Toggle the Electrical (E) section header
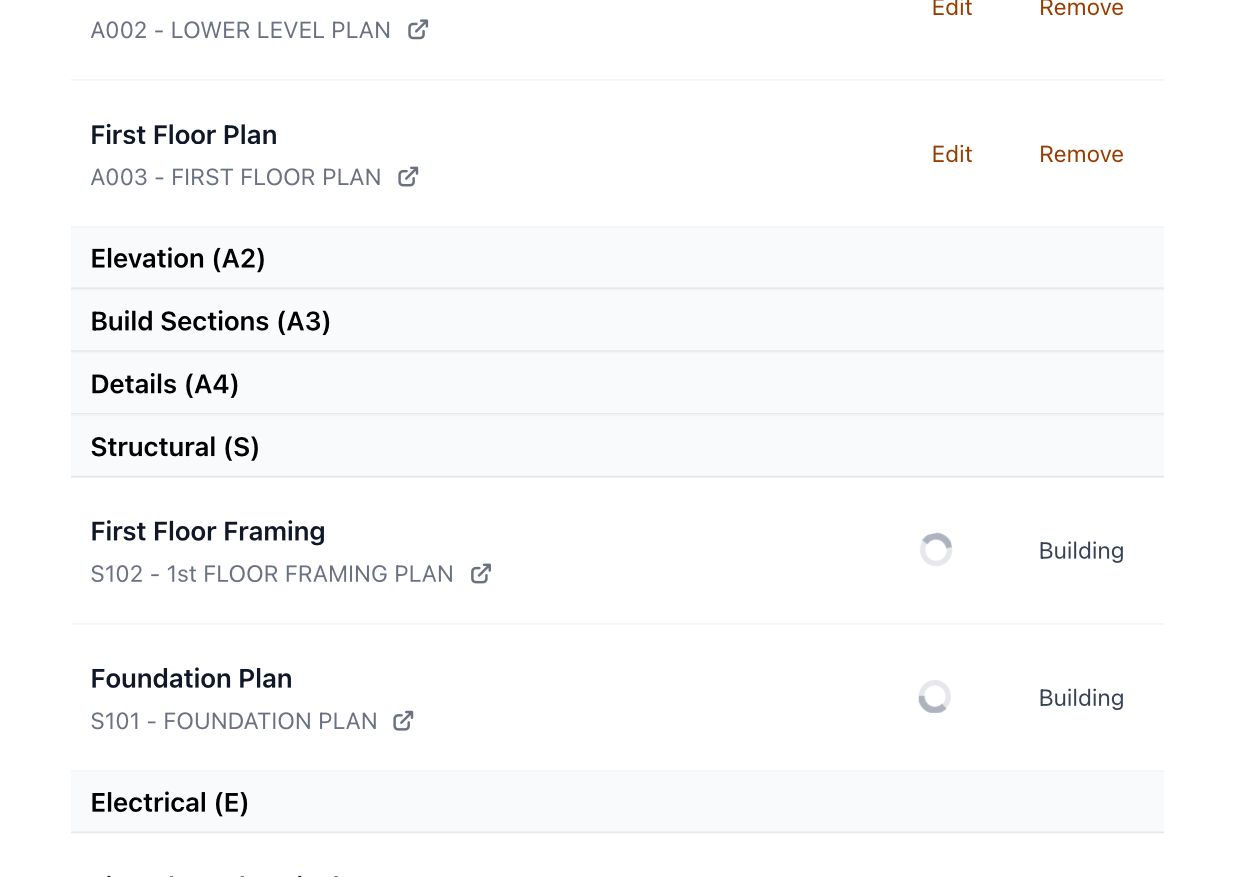The height and width of the screenshot is (877, 1240). click(x=170, y=803)
